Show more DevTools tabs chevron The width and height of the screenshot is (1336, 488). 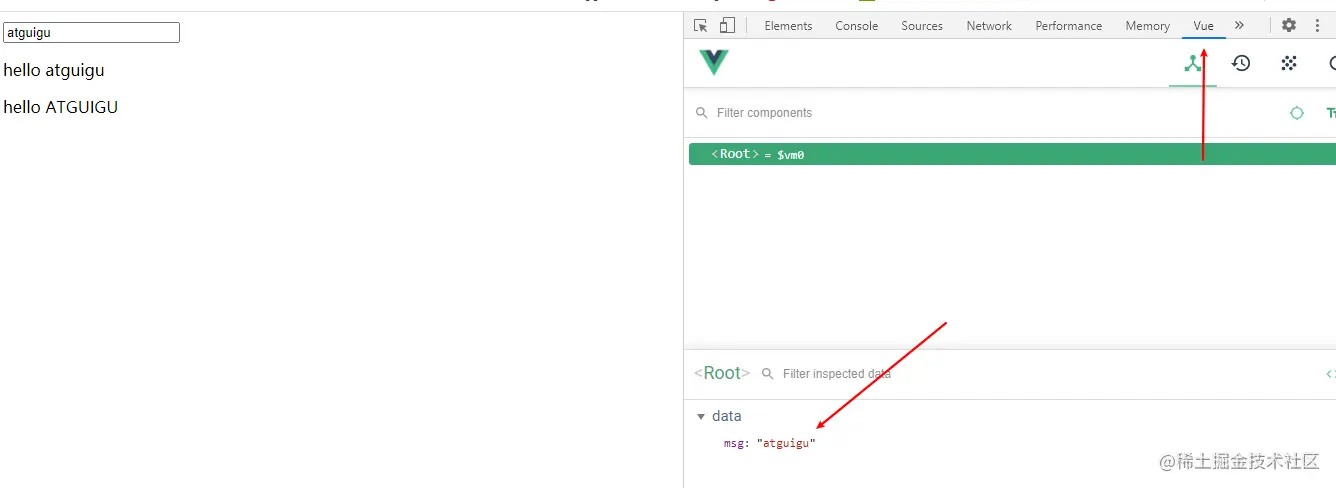[1240, 26]
